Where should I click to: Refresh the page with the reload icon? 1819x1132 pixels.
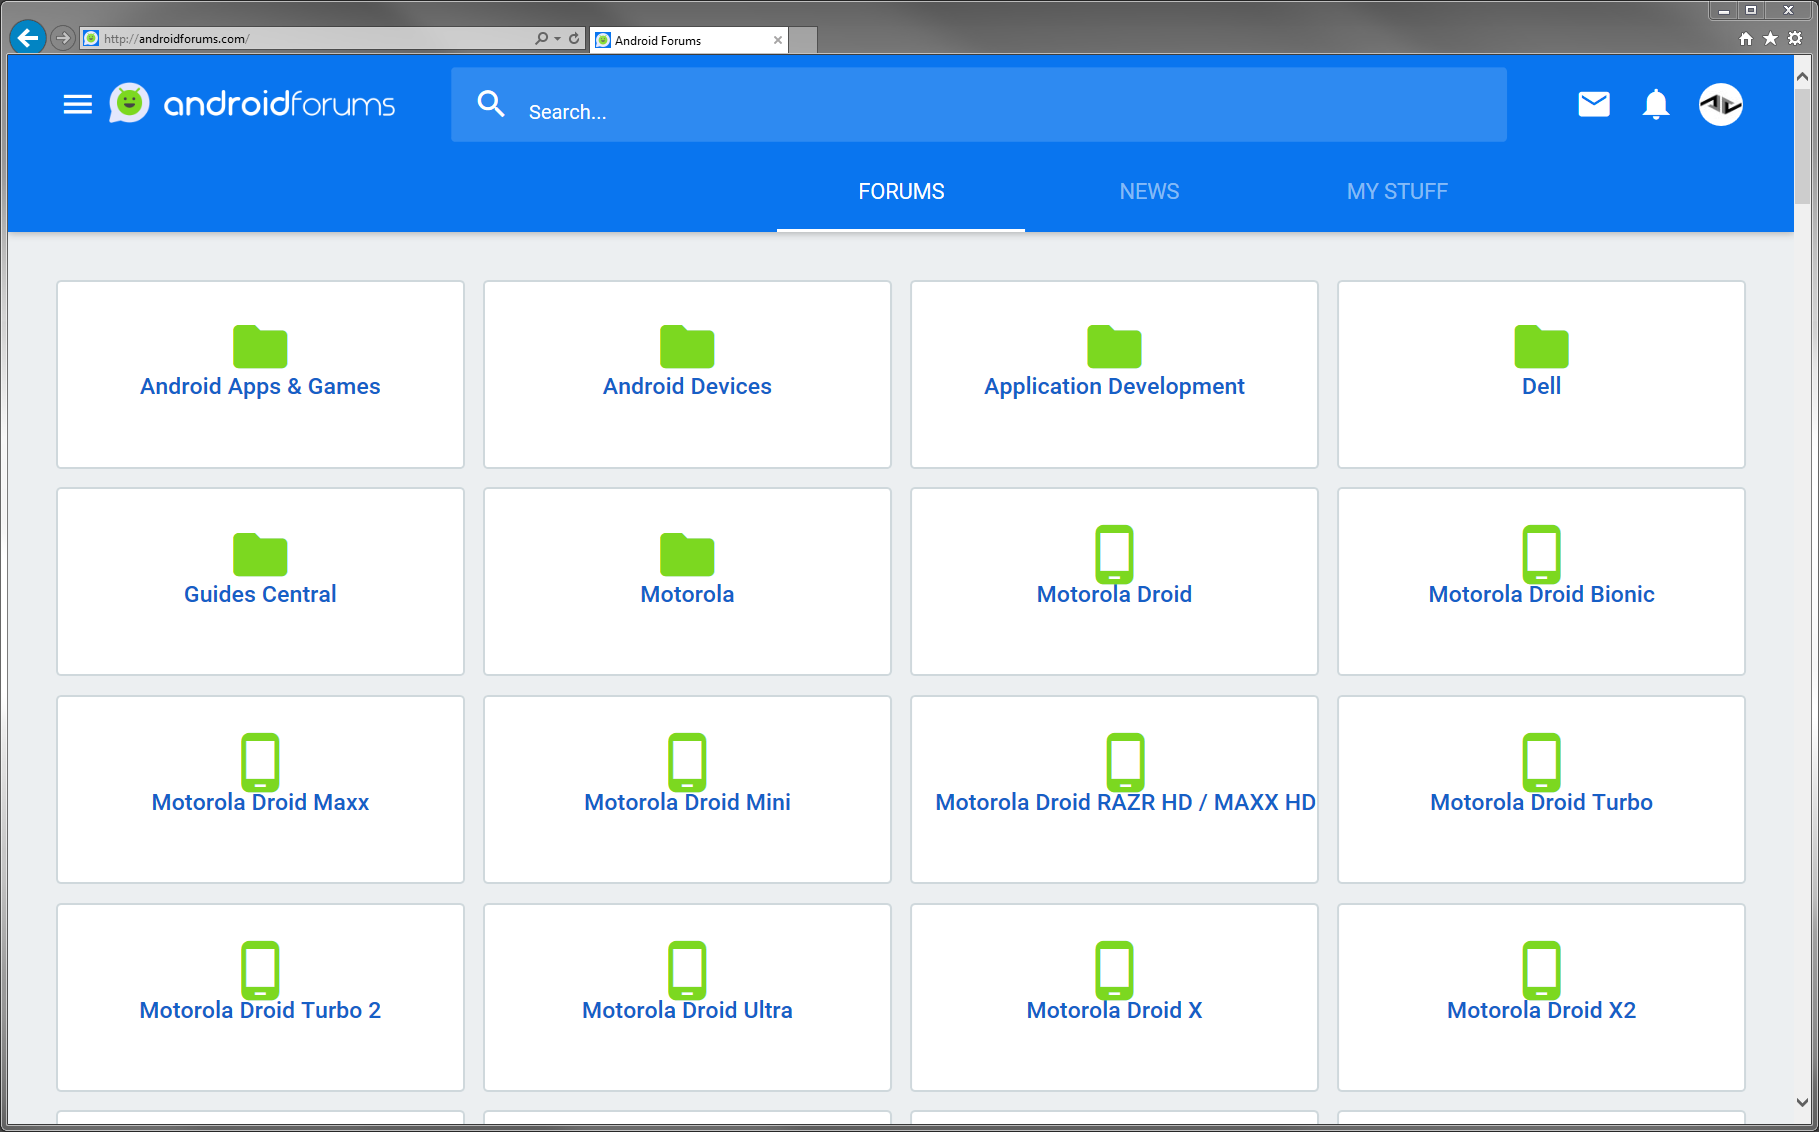(574, 38)
